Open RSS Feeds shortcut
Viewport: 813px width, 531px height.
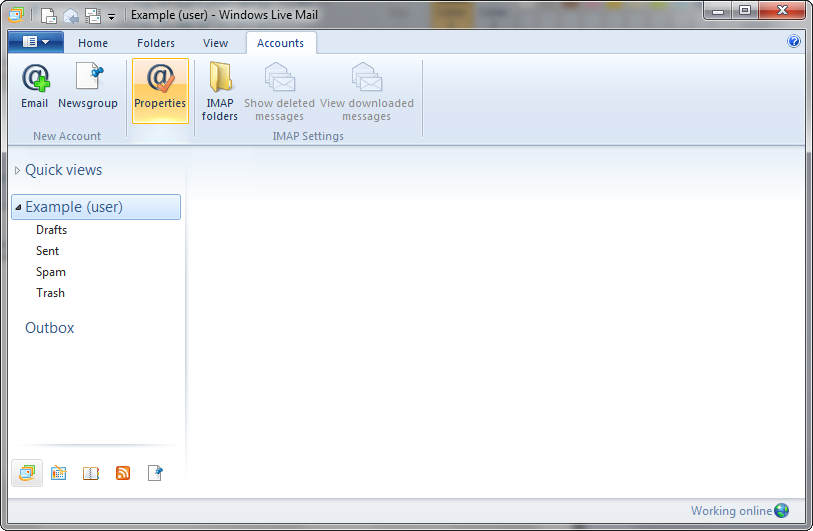click(123, 473)
